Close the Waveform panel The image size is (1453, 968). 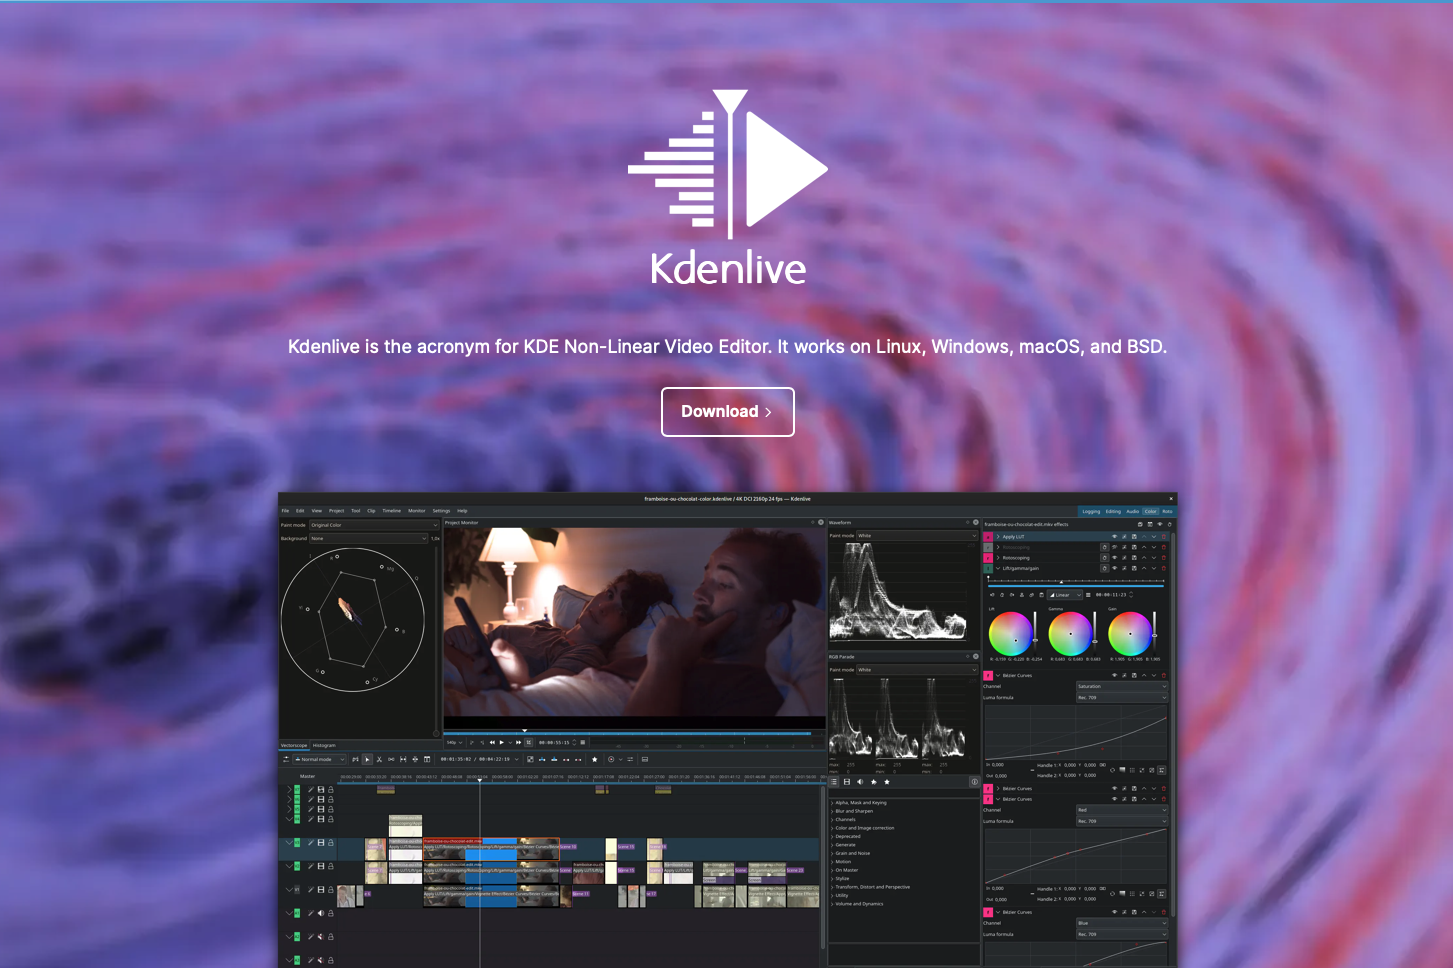click(976, 522)
